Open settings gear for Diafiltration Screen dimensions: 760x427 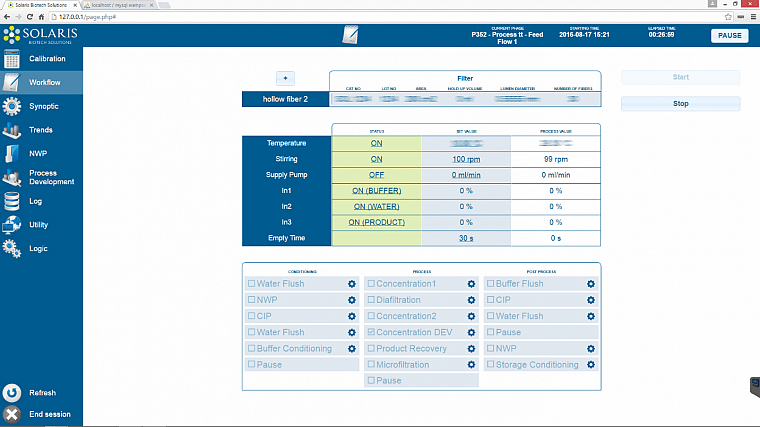[x=471, y=300]
